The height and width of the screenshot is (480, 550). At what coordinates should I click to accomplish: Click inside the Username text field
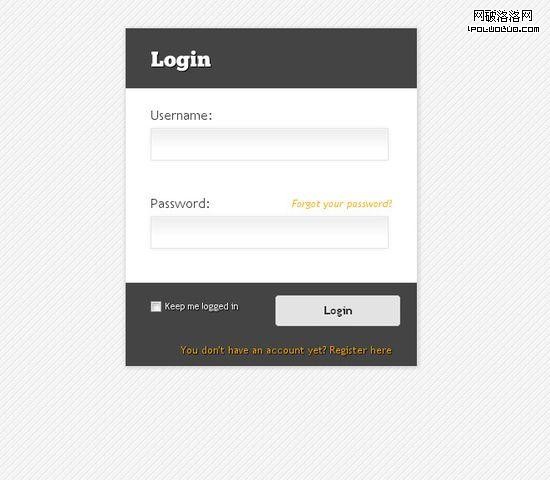(x=269, y=144)
